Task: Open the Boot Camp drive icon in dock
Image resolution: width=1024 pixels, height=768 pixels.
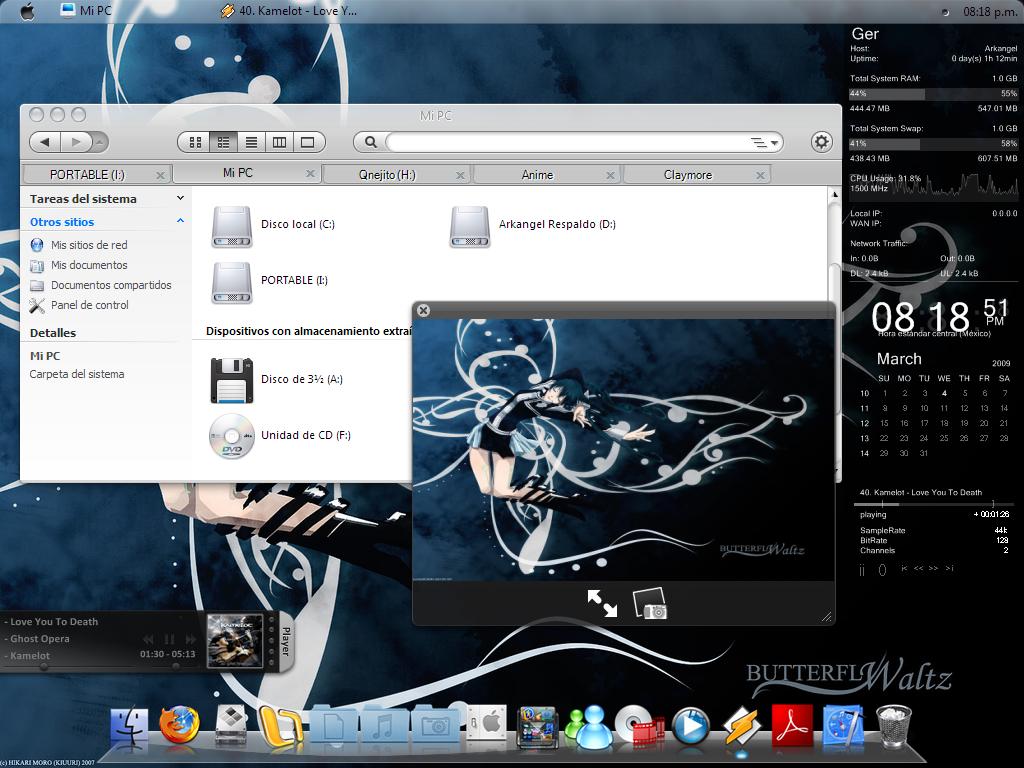Action: pyautogui.click(x=230, y=725)
